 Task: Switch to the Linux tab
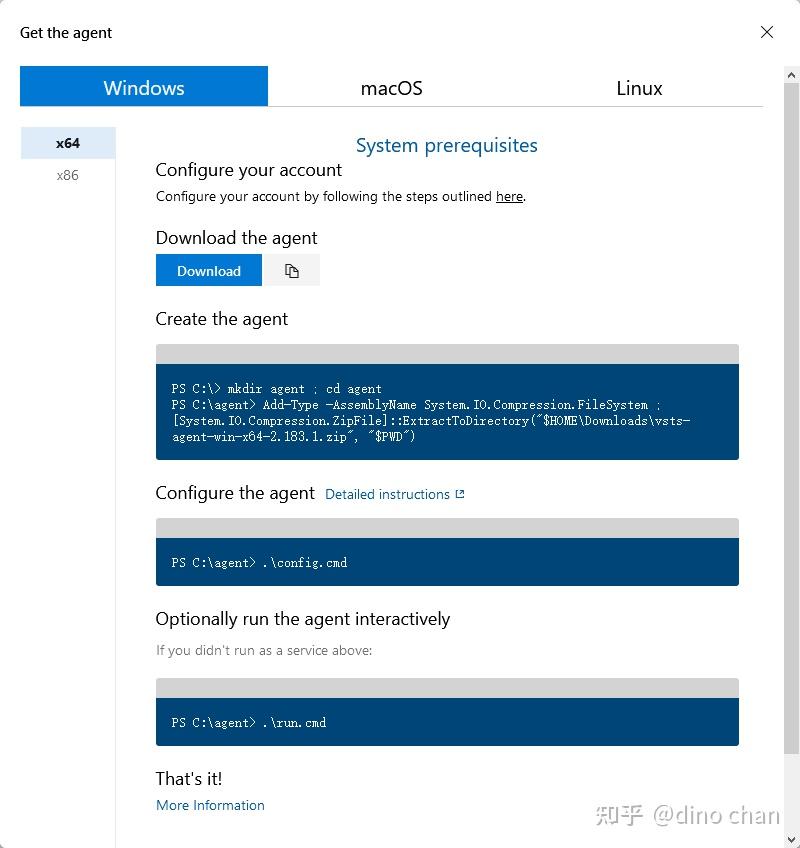coord(639,88)
